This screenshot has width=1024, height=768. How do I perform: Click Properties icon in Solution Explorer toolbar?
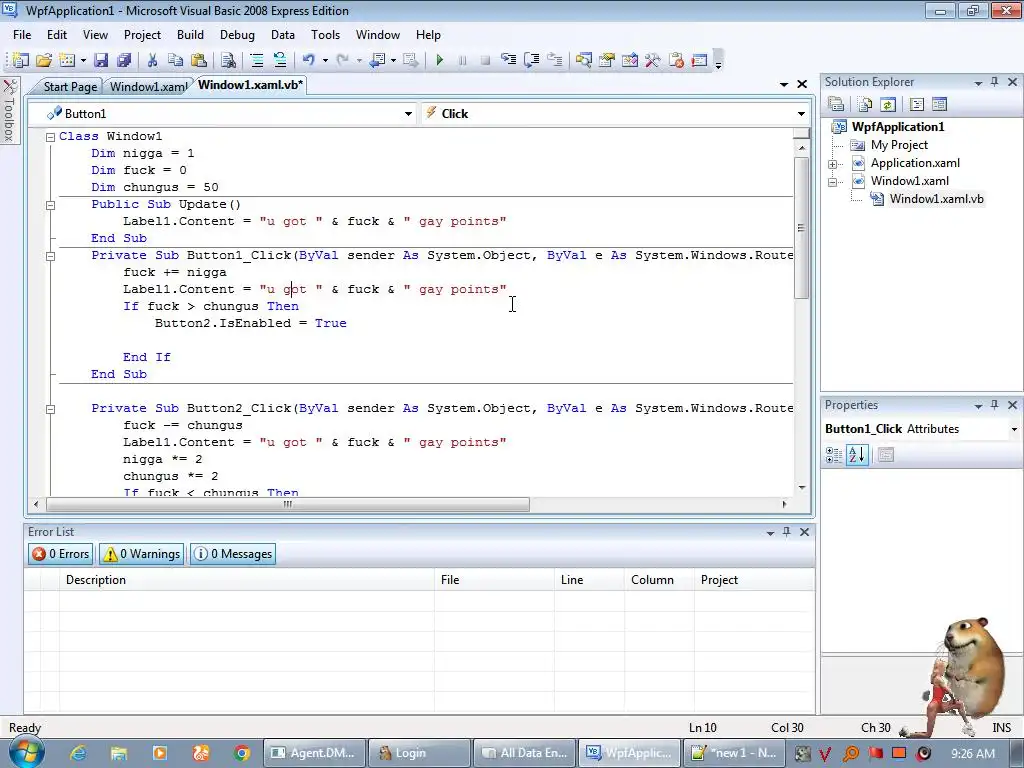coord(836,104)
